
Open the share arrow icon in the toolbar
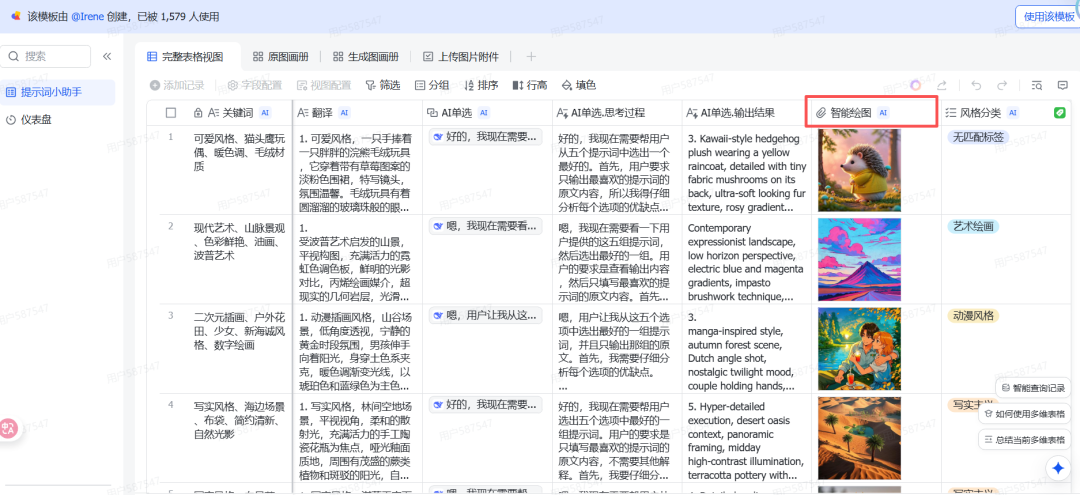(942, 85)
